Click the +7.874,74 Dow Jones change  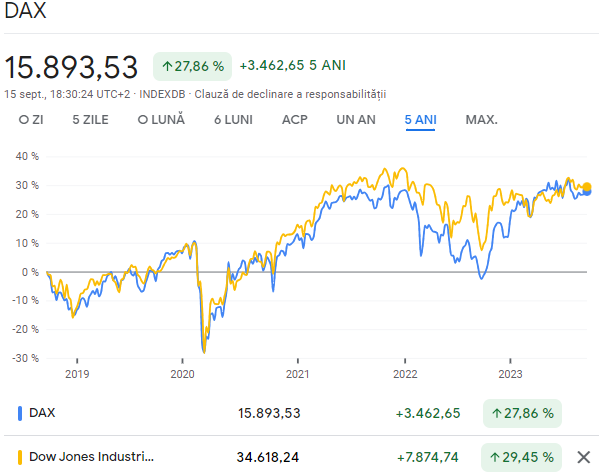coord(428,457)
